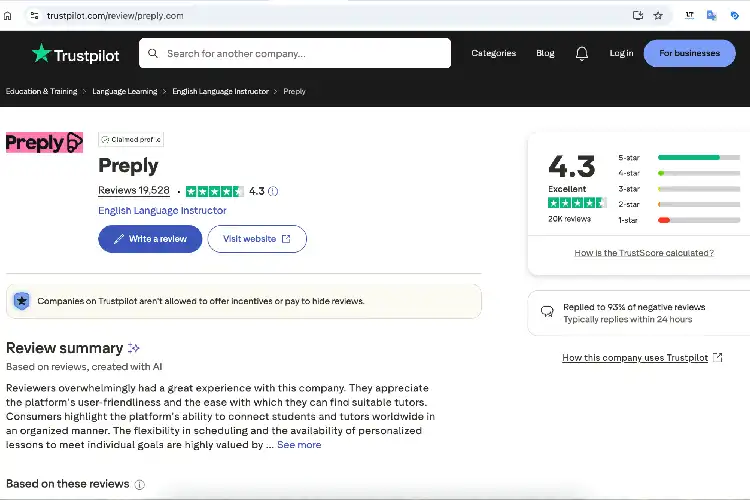The height and width of the screenshot is (500, 750).
Task: Click the Search for another company field
Action: [295, 53]
